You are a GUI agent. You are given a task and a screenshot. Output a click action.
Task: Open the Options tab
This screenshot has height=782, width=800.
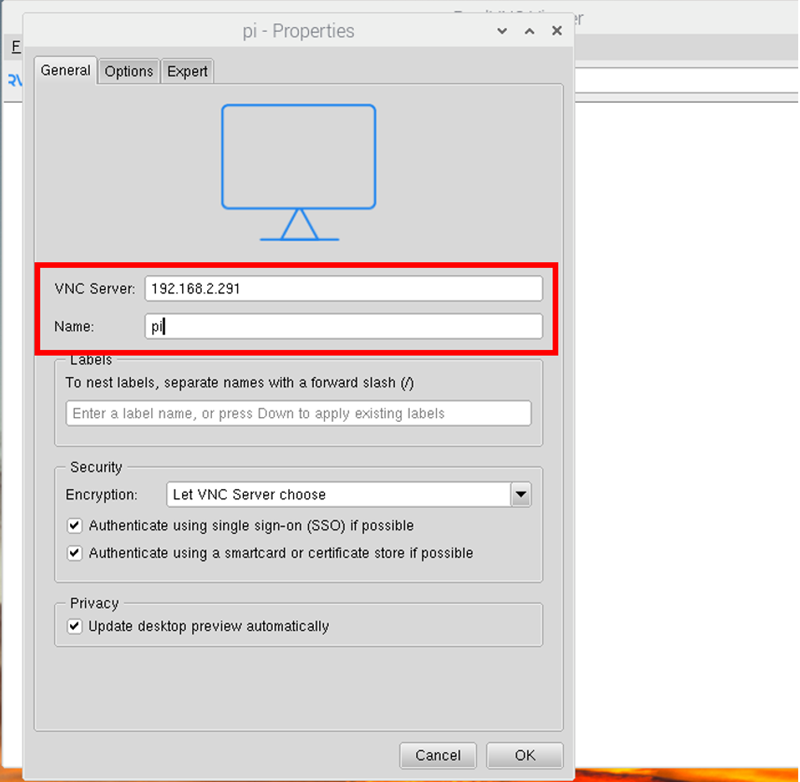coord(129,71)
